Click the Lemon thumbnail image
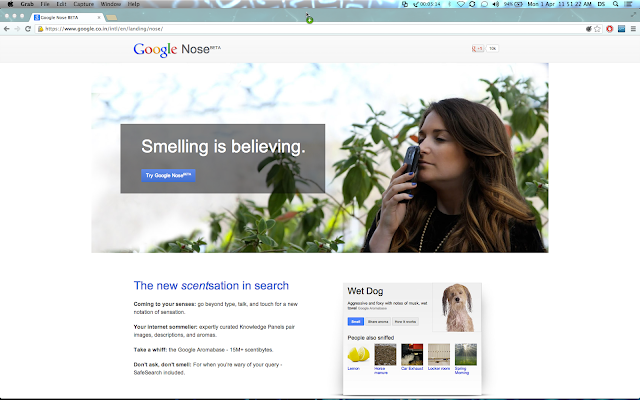 pos(358,354)
